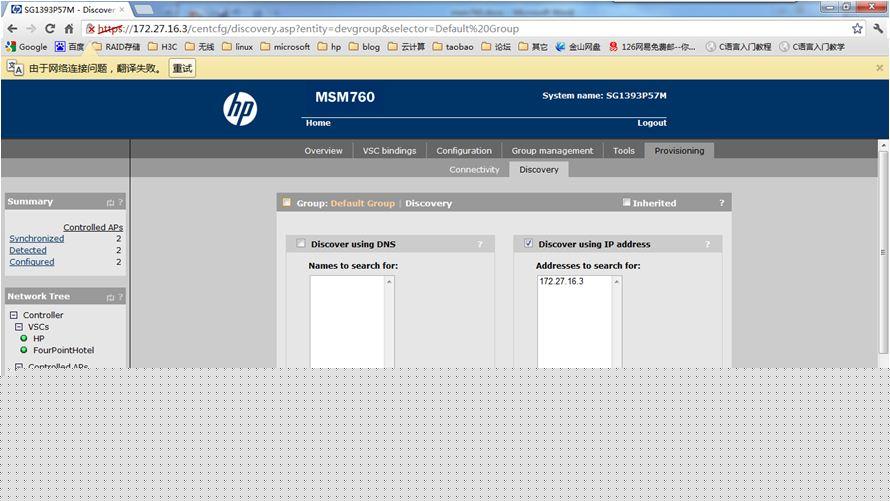This screenshot has height=501, width=890.
Task: Open blog bookmark folder
Action: tap(364, 47)
